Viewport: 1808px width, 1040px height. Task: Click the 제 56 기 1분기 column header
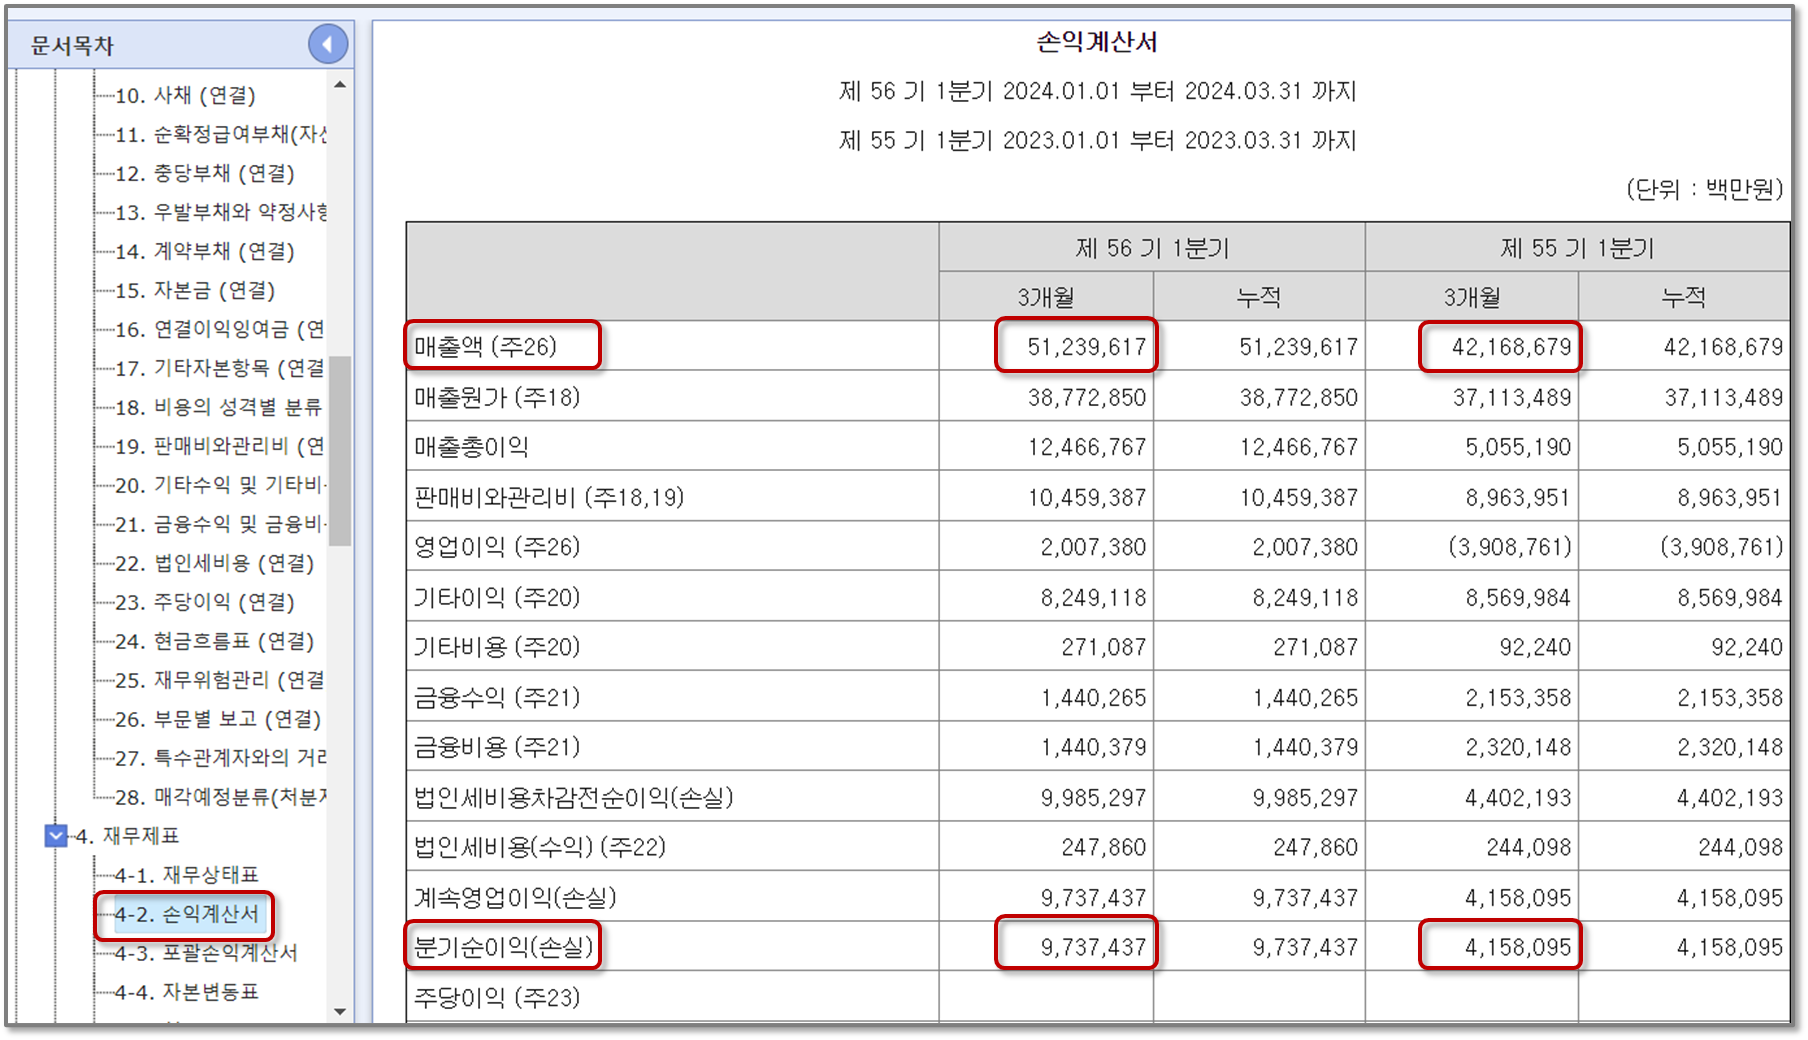pyautogui.click(x=1152, y=248)
